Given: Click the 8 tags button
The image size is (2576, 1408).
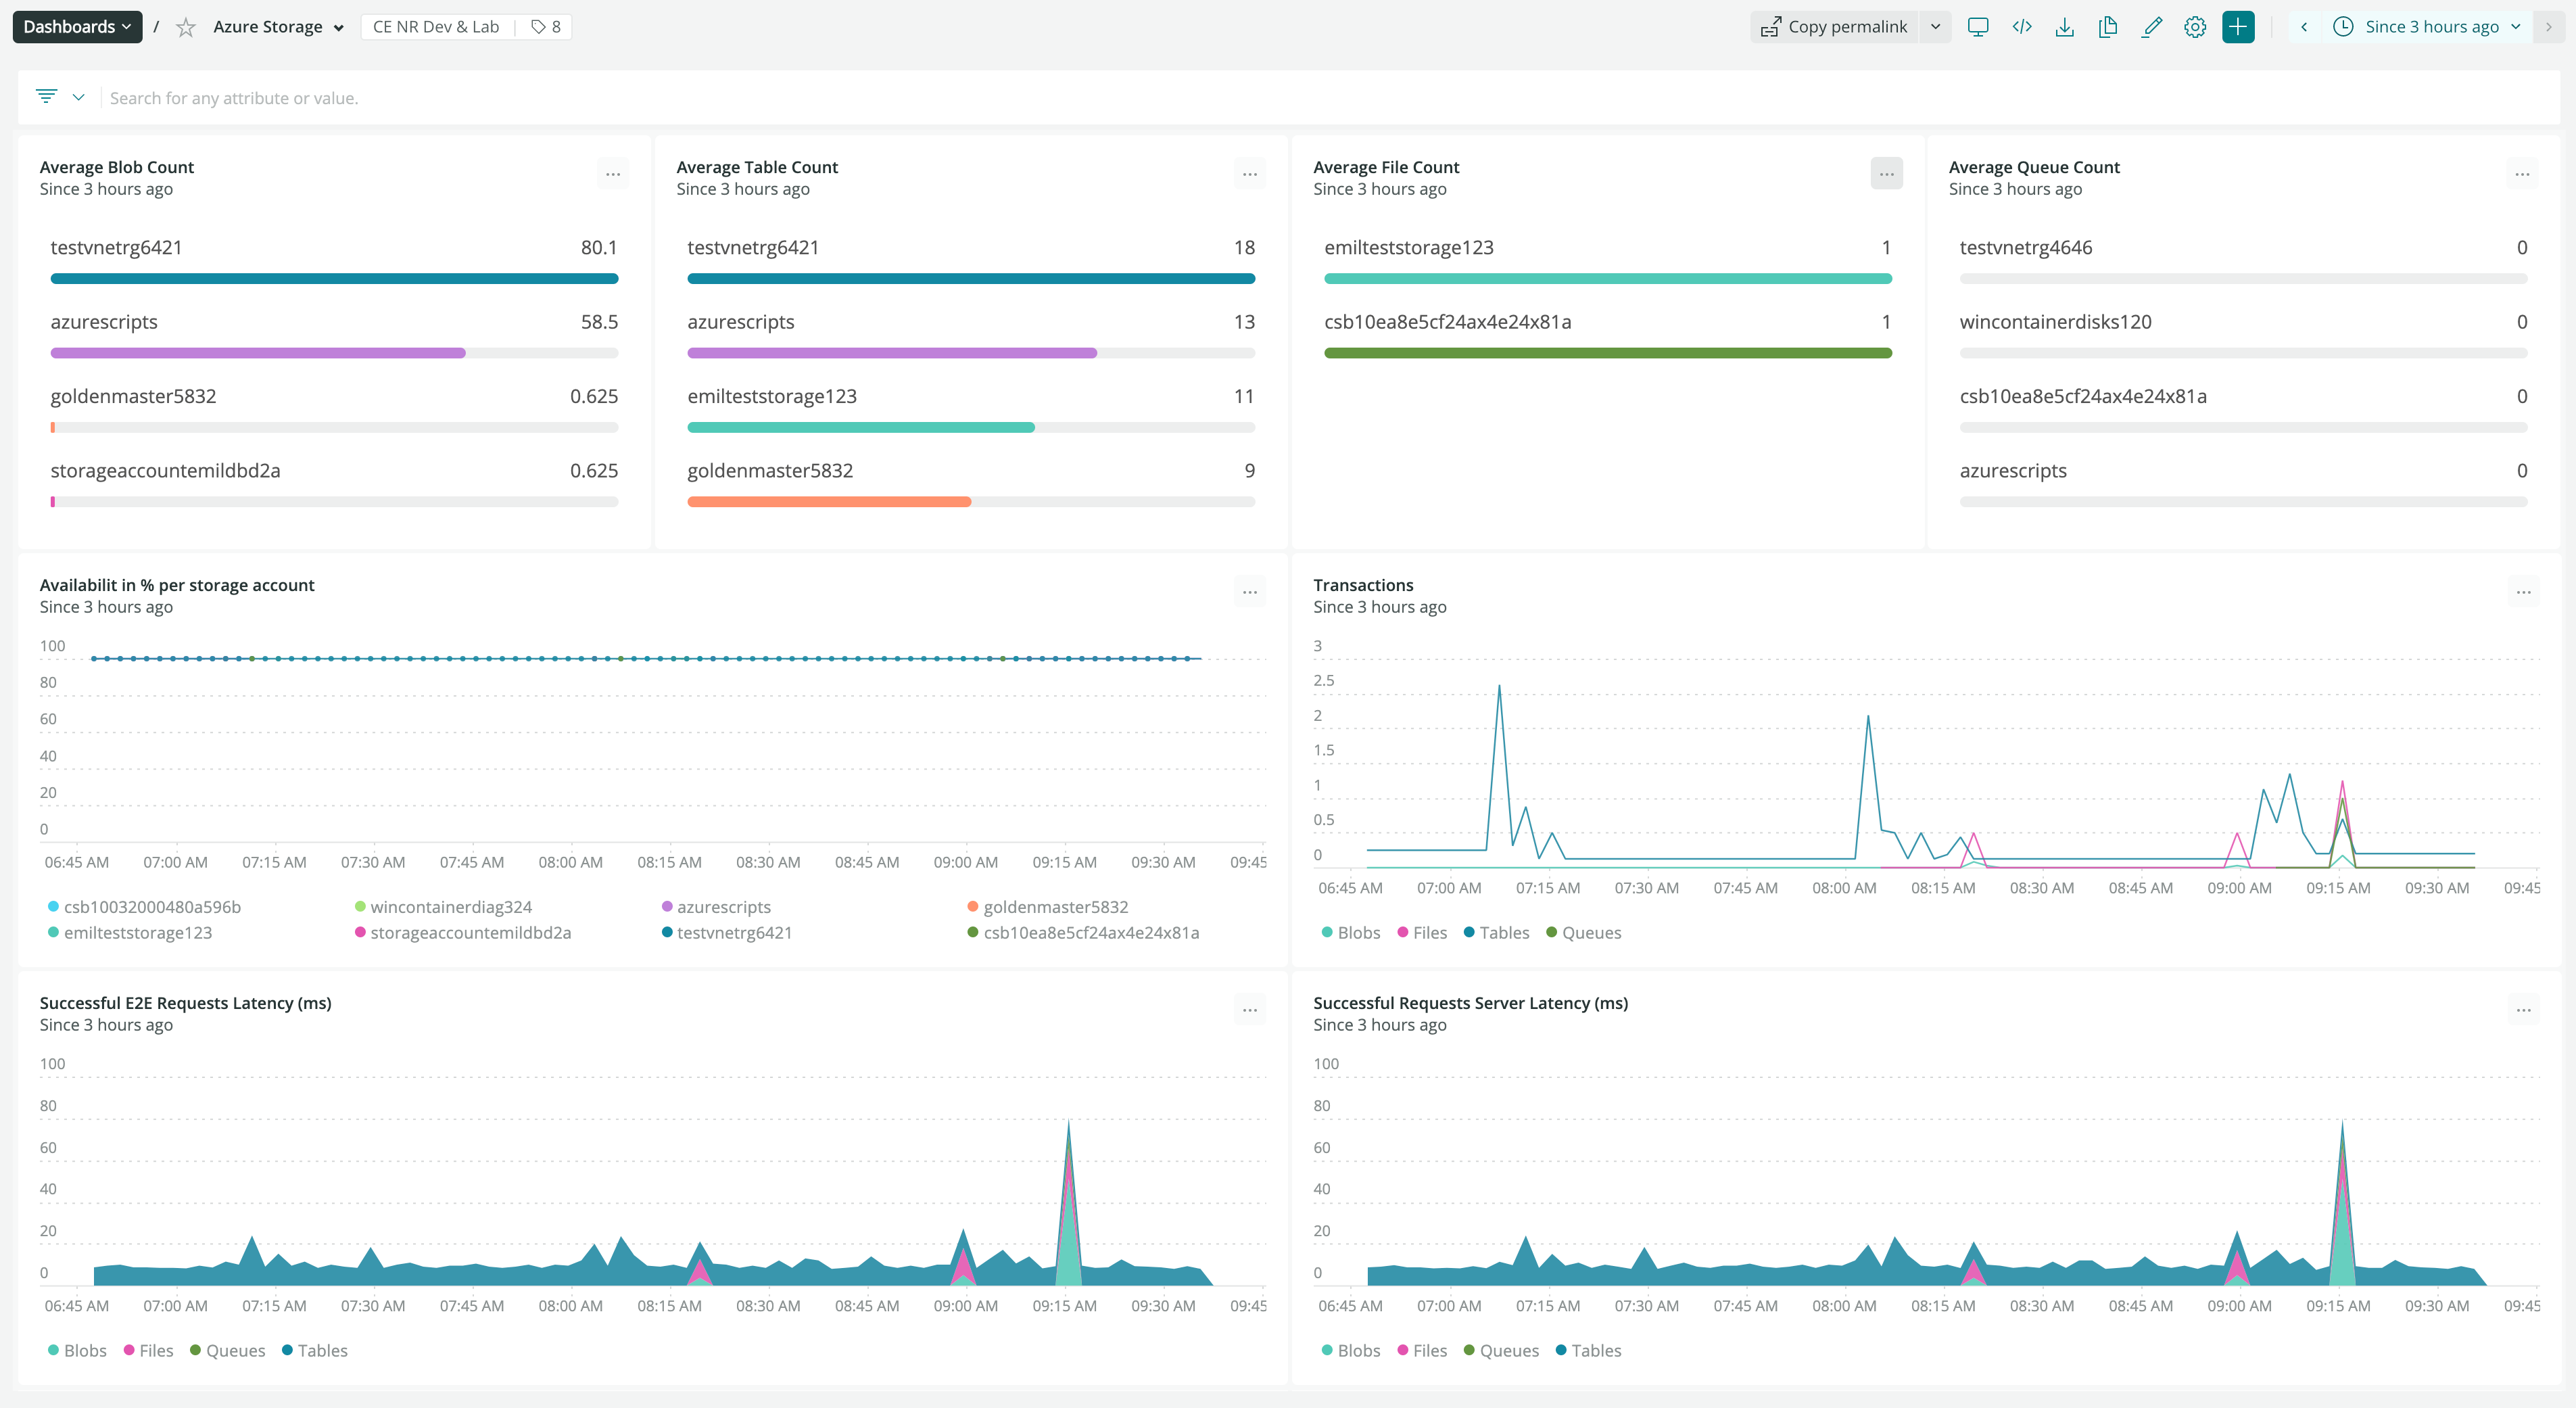Looking at the screenshot, I should click(546, 27).
